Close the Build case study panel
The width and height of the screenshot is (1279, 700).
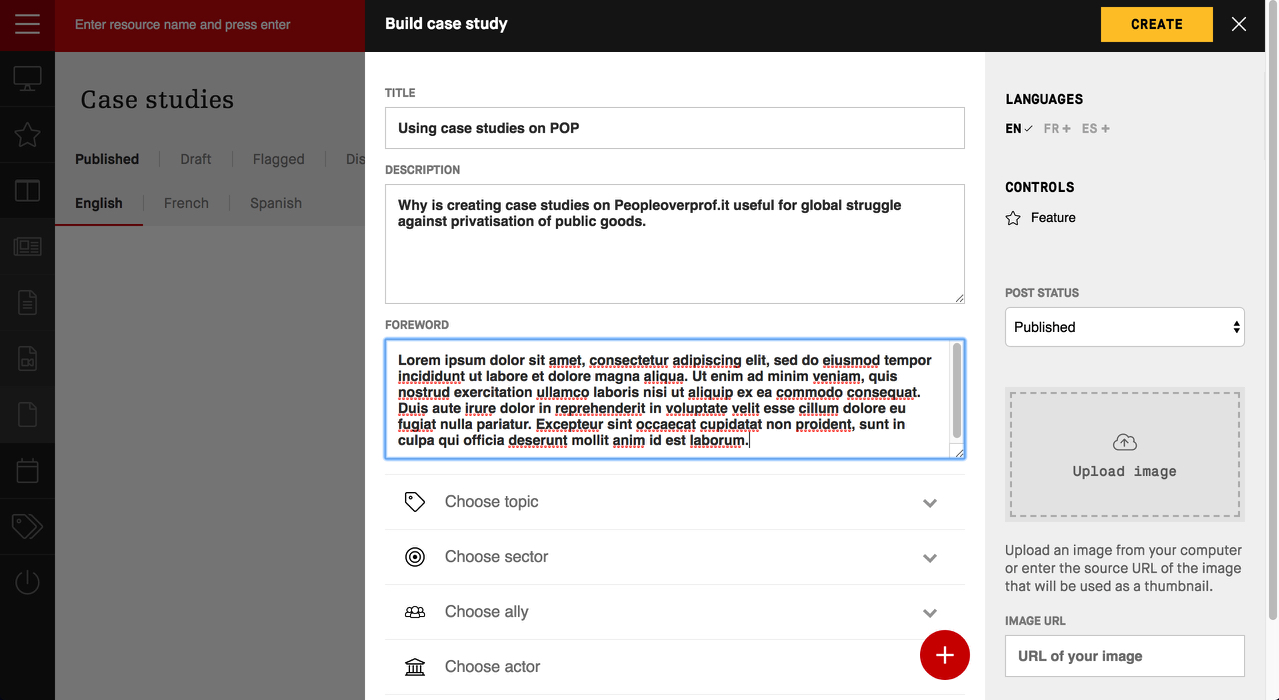[1239, 24]
